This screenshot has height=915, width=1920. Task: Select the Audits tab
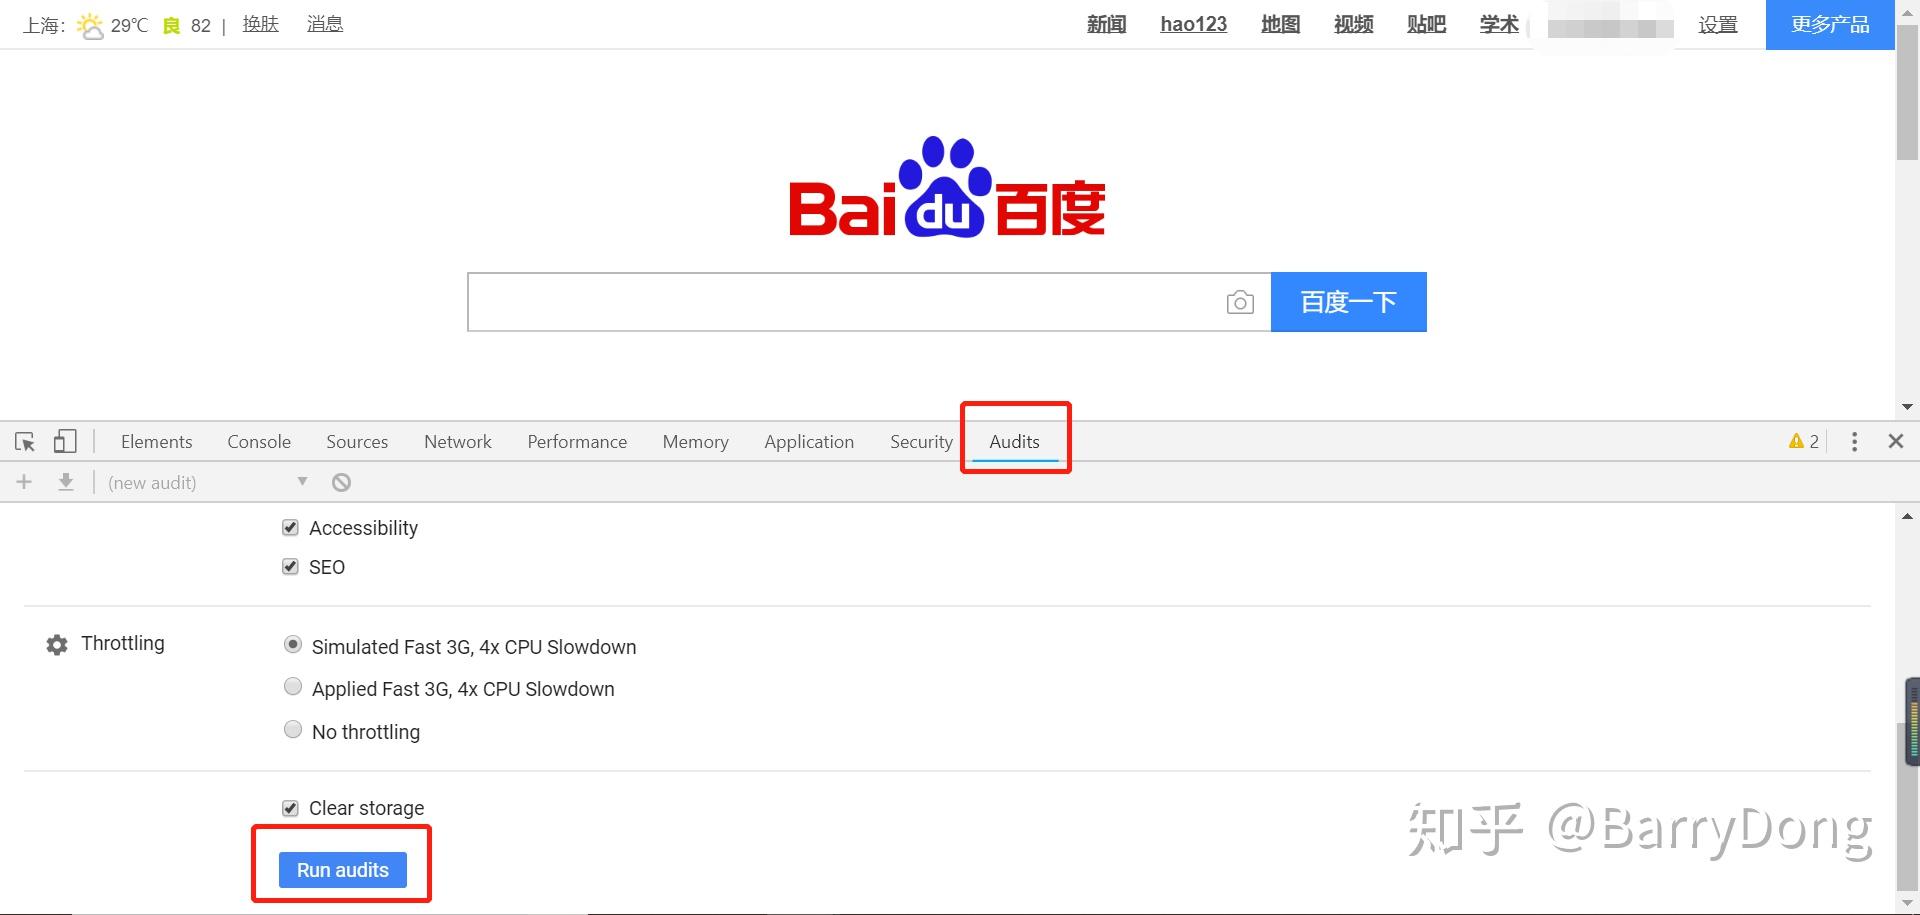click(x=1014, y=441)
